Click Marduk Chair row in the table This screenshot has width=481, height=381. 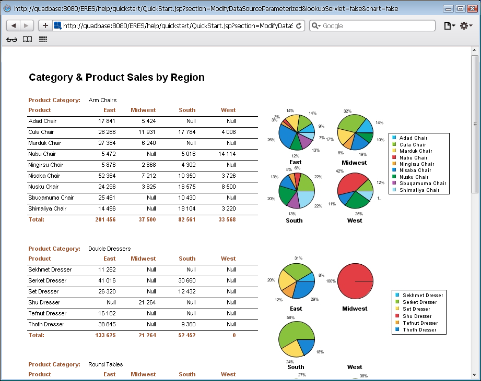coord(142,143)
